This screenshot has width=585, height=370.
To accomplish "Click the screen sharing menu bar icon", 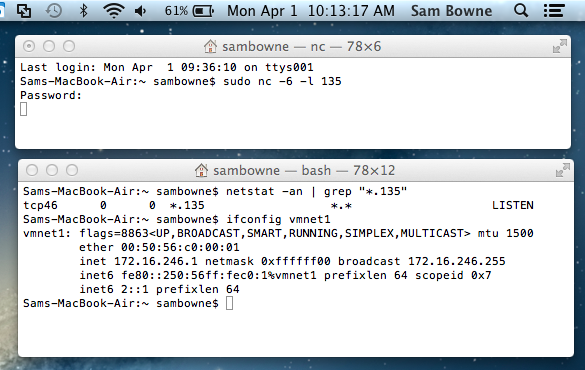I will click(24, 10).
